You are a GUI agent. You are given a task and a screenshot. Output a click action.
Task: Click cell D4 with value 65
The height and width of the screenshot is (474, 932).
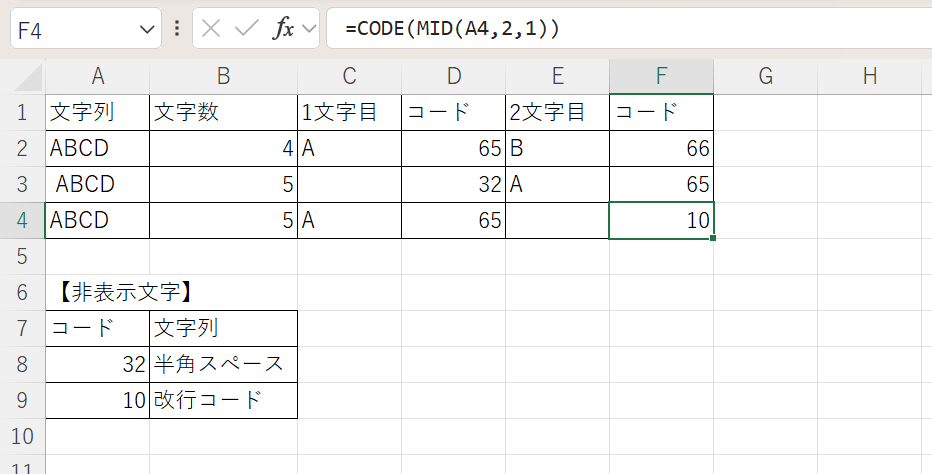[x=454, y=221]
